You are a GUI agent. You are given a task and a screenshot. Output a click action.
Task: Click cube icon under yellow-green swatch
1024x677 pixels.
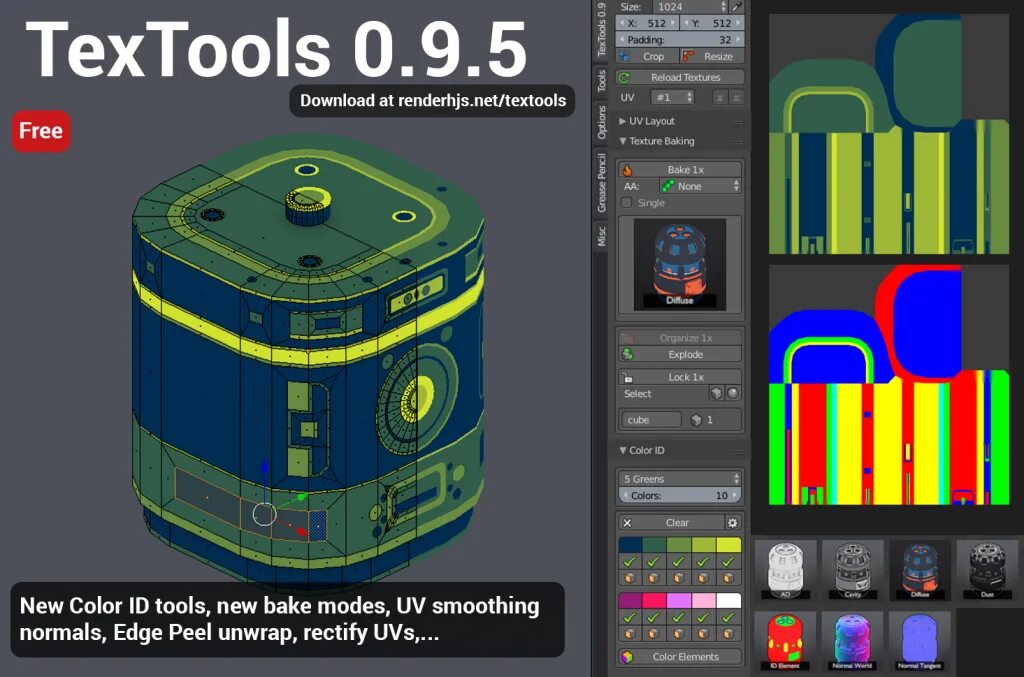[x=703, y=578]
